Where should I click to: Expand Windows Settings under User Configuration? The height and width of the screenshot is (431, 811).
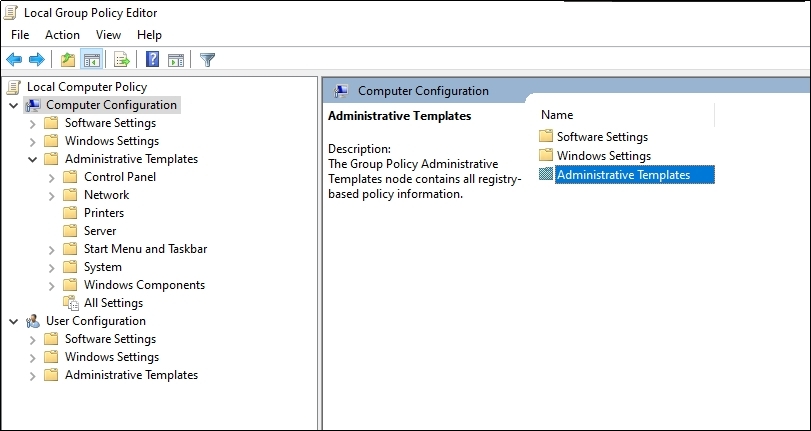pos(33,358)
